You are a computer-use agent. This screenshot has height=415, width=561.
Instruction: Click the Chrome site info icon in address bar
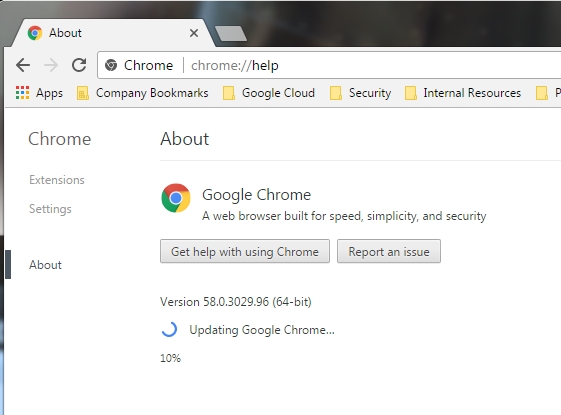click(x=111, y=65)
